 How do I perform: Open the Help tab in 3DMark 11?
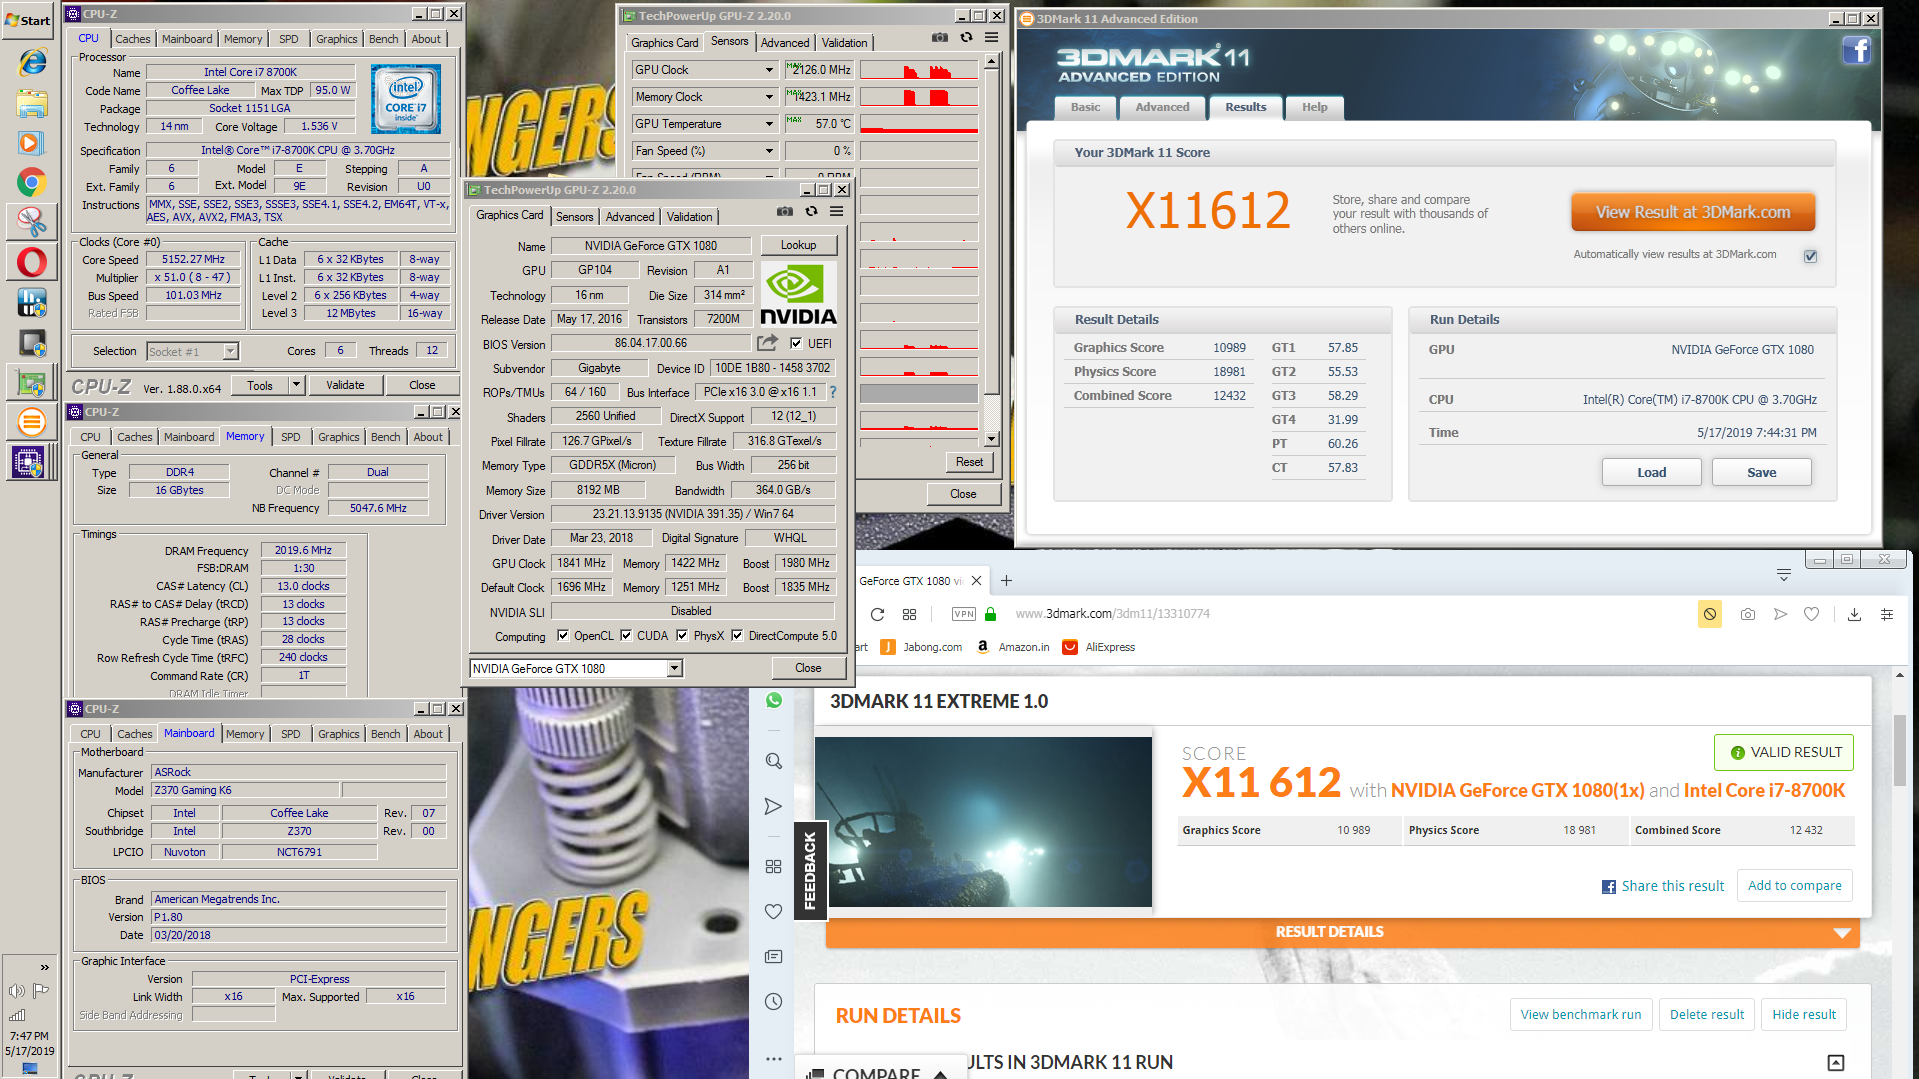[1314, 107]
